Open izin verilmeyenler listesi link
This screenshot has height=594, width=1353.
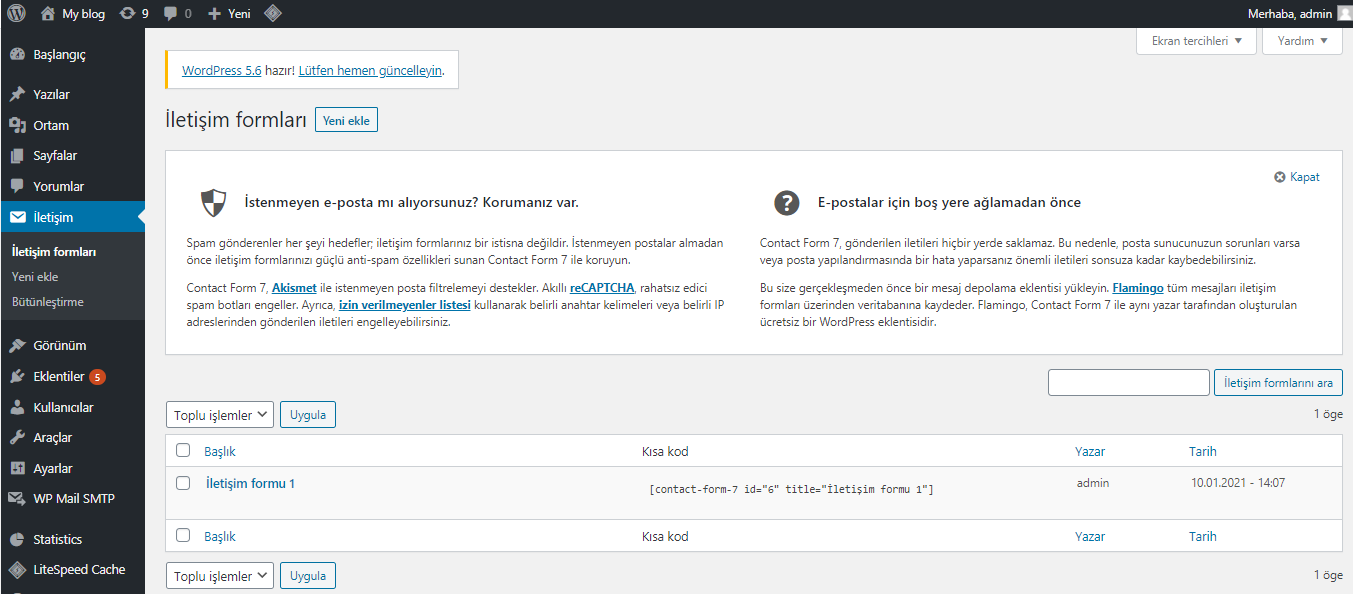(x=405, y=305)
